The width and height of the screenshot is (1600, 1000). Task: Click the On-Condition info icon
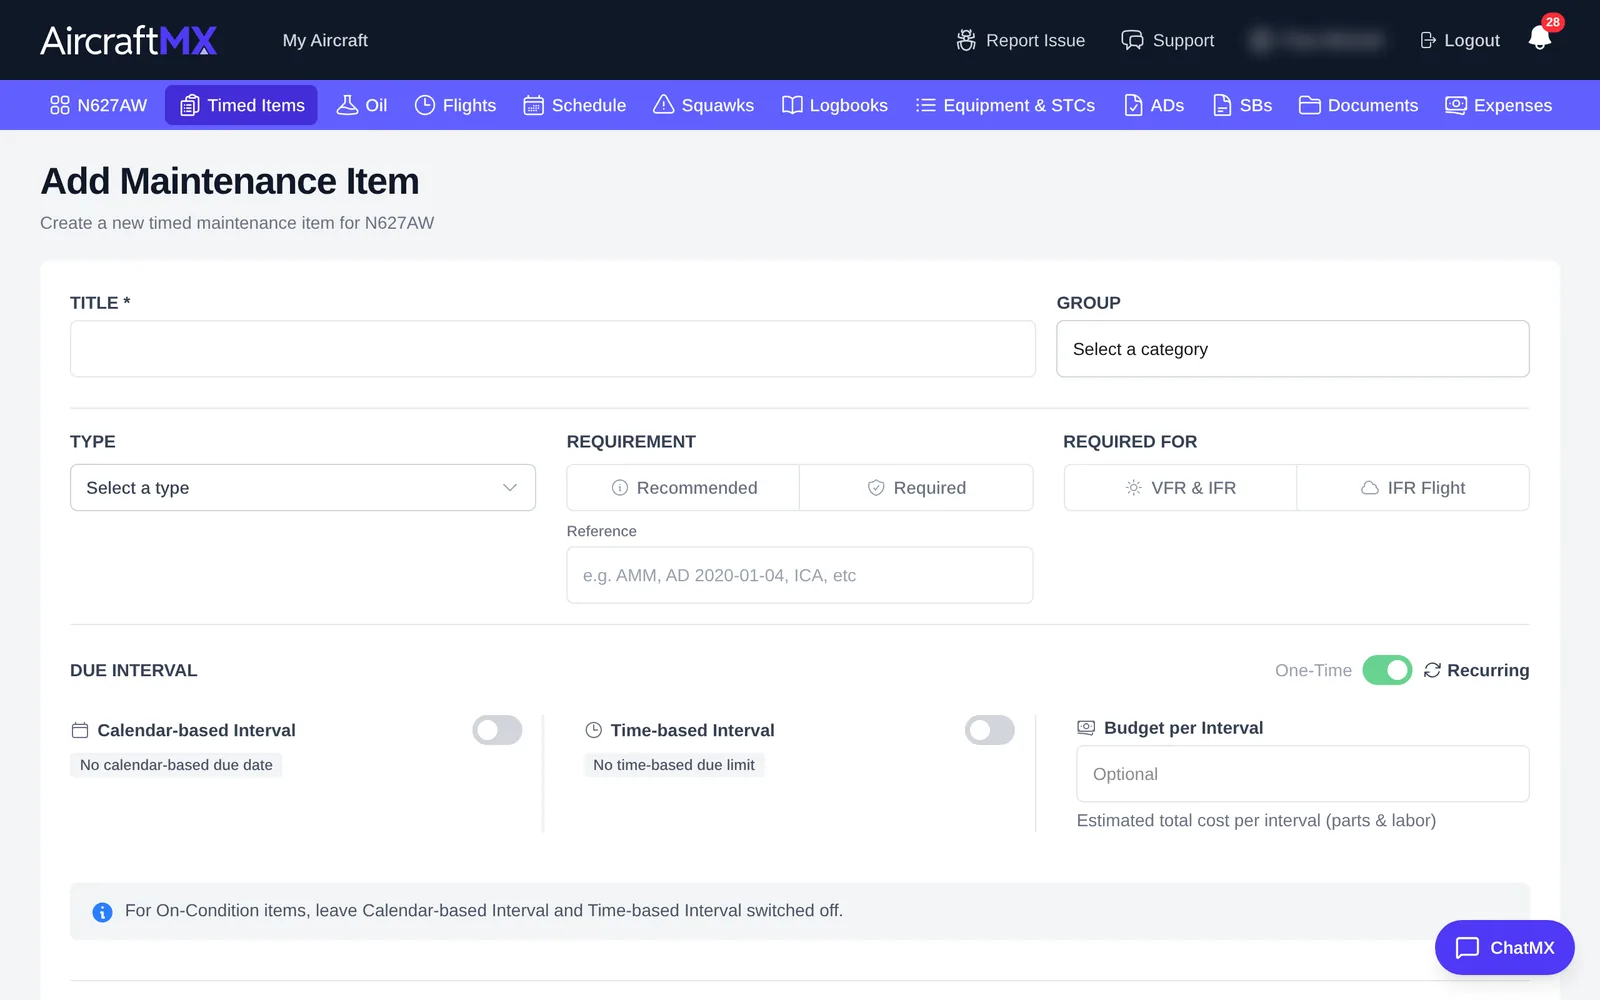click(102, 912)
